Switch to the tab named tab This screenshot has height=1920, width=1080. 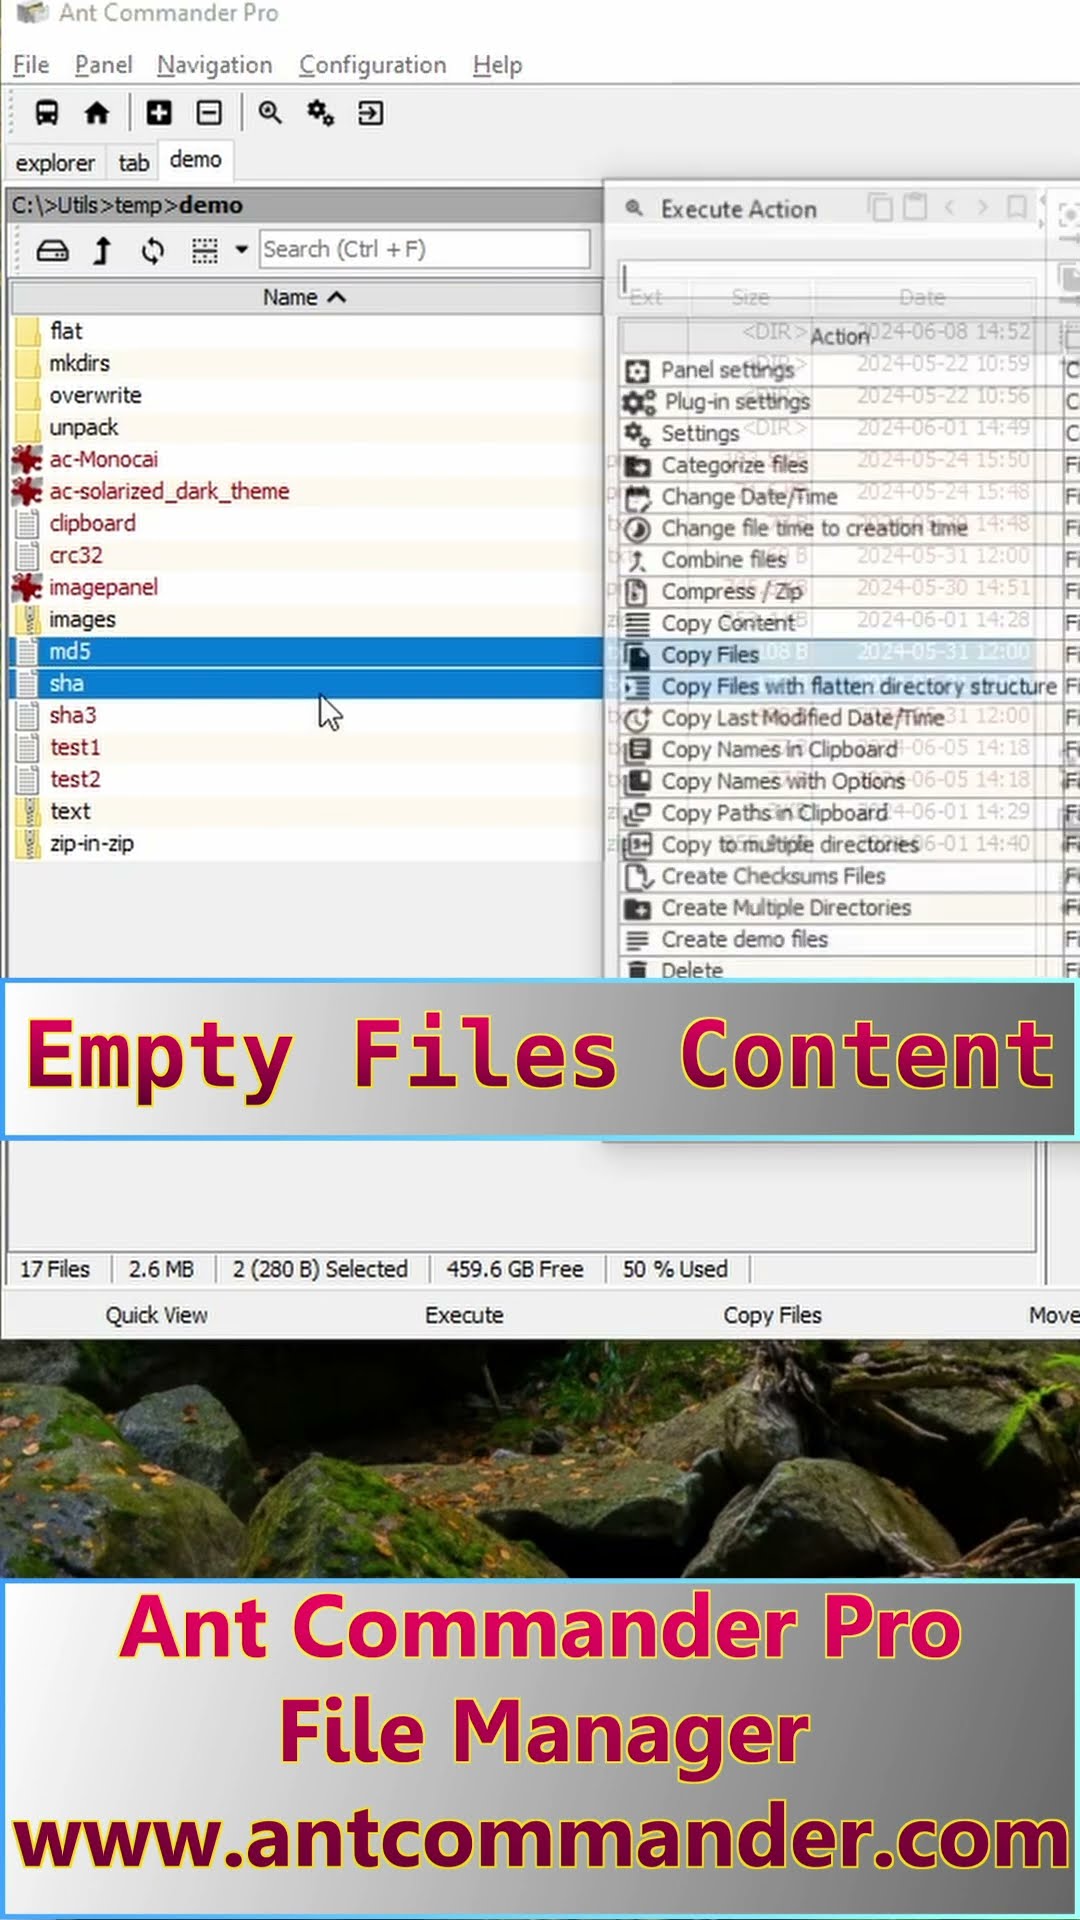click(x=134, y=162)
